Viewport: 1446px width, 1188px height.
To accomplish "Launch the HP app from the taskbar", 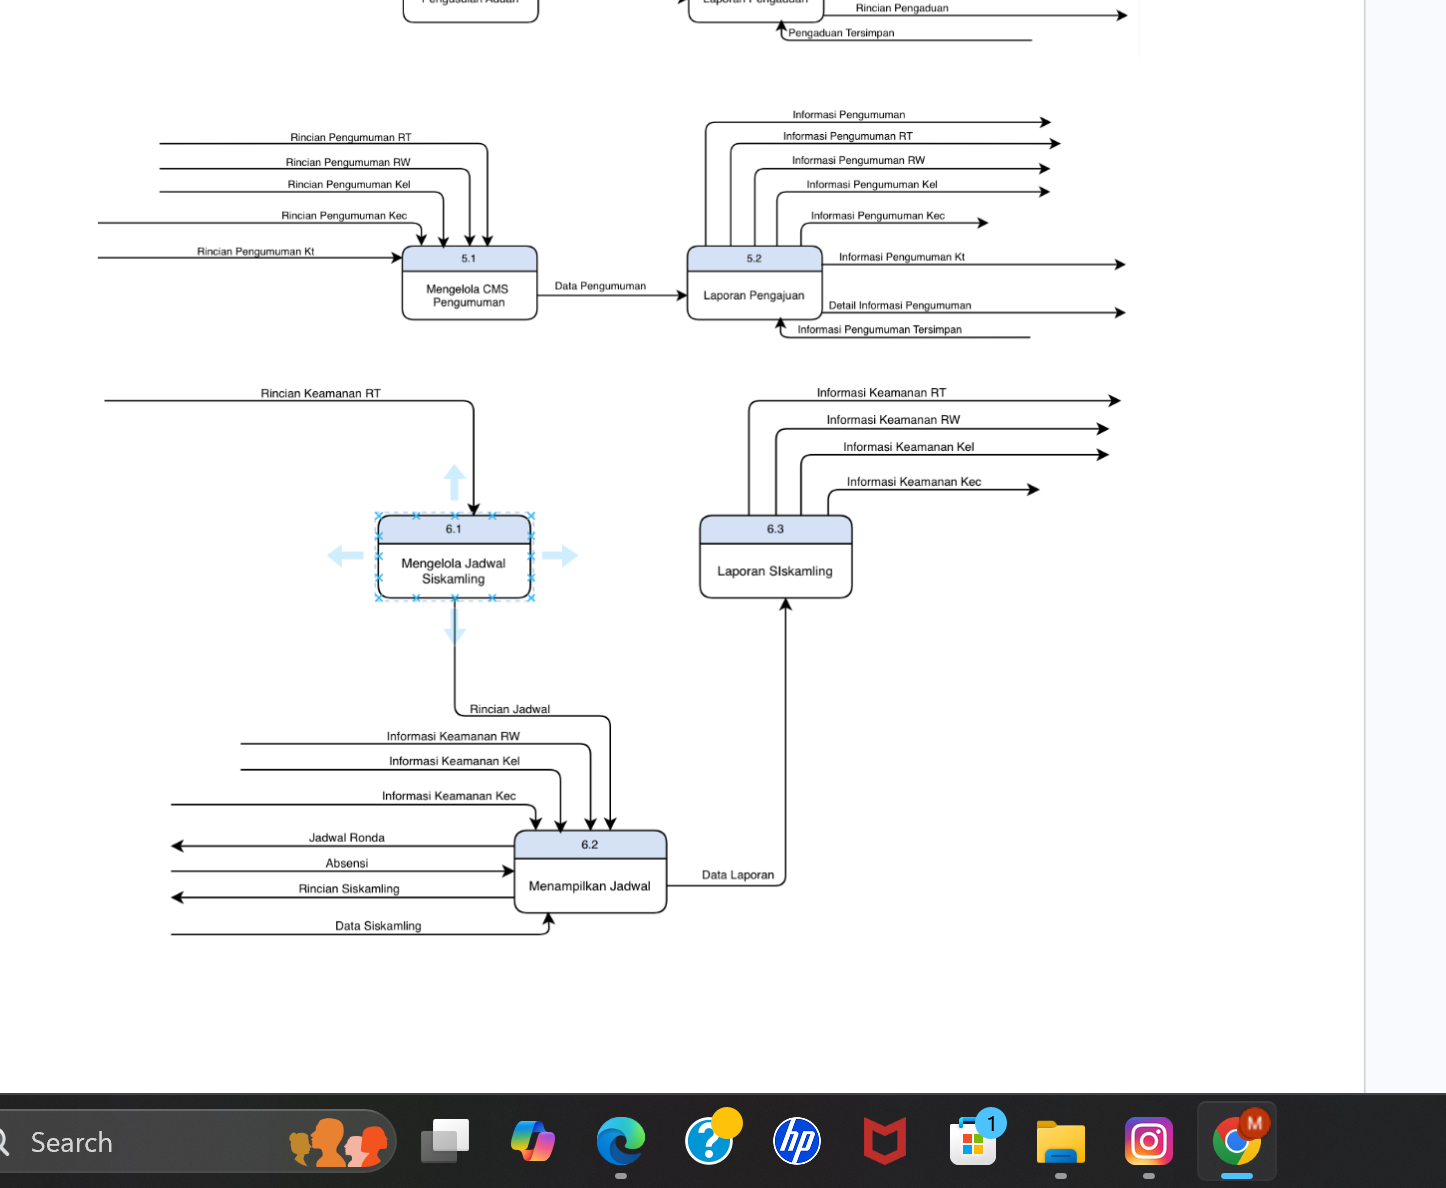I will pyautogui.click(x=797, y=1141).
